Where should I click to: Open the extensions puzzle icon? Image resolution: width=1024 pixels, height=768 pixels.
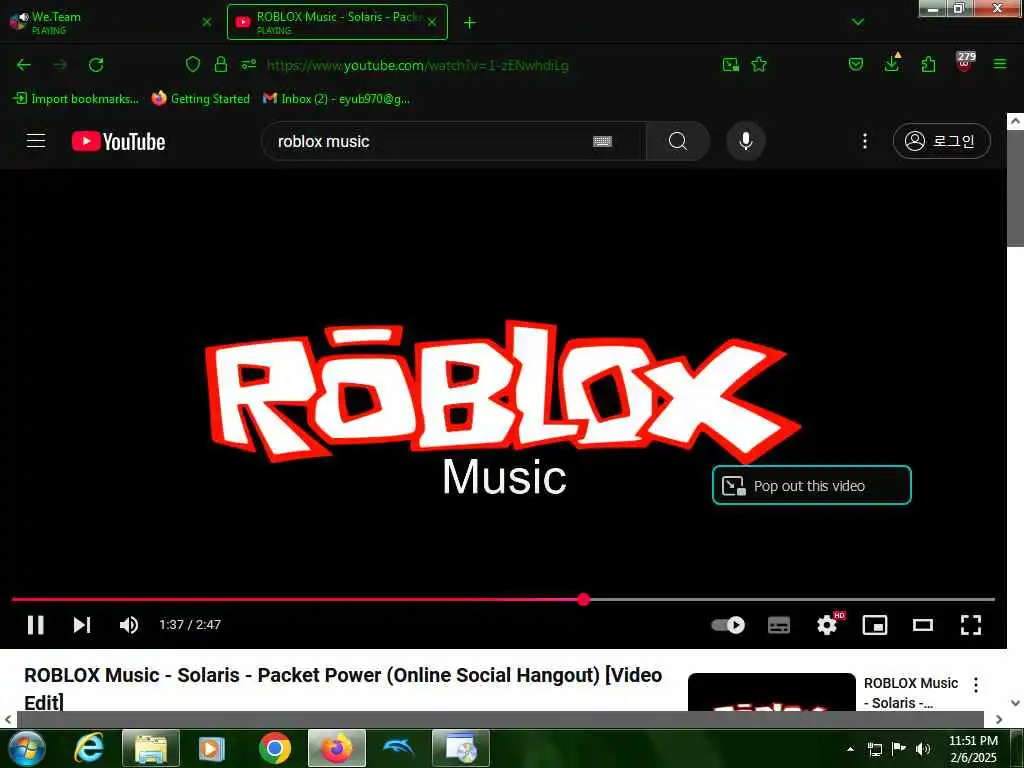[928, 65]
